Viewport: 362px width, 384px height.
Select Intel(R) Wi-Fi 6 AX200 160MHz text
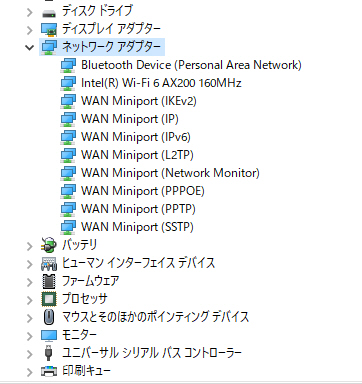click(161, 83)
